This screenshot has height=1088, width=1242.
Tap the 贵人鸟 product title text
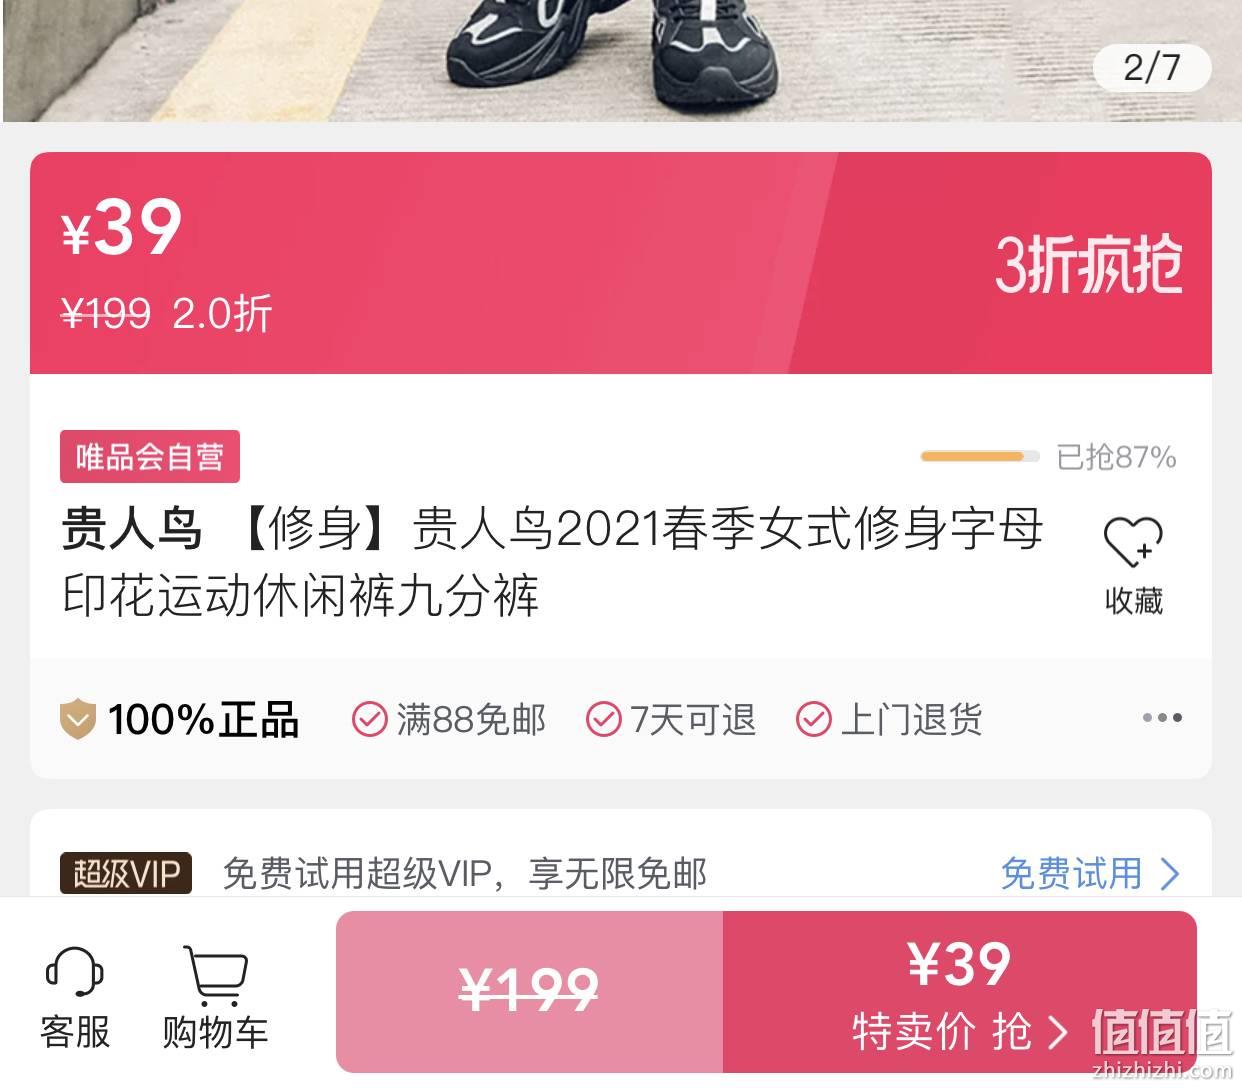[x=552, y=562]
